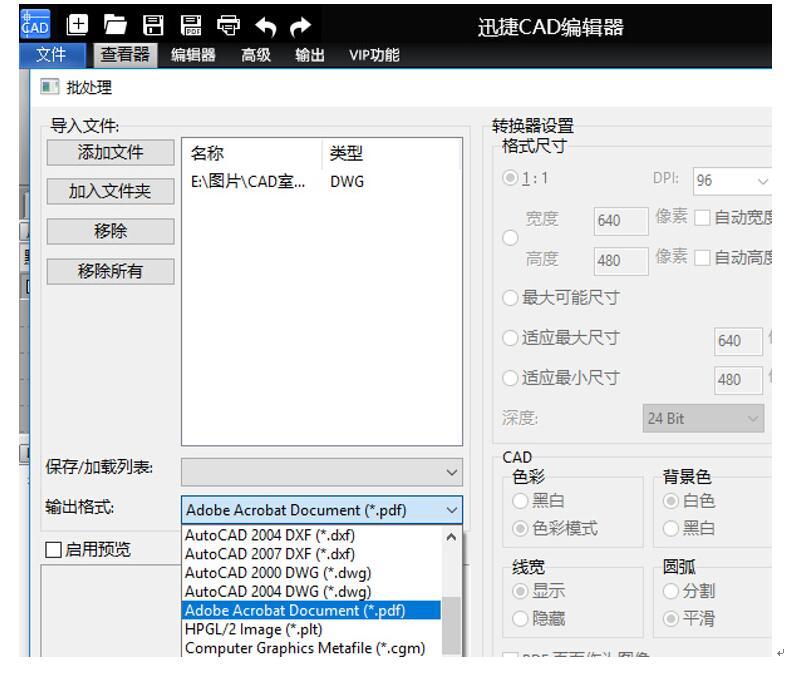Redo action arrow icon

tap(301, 26)
